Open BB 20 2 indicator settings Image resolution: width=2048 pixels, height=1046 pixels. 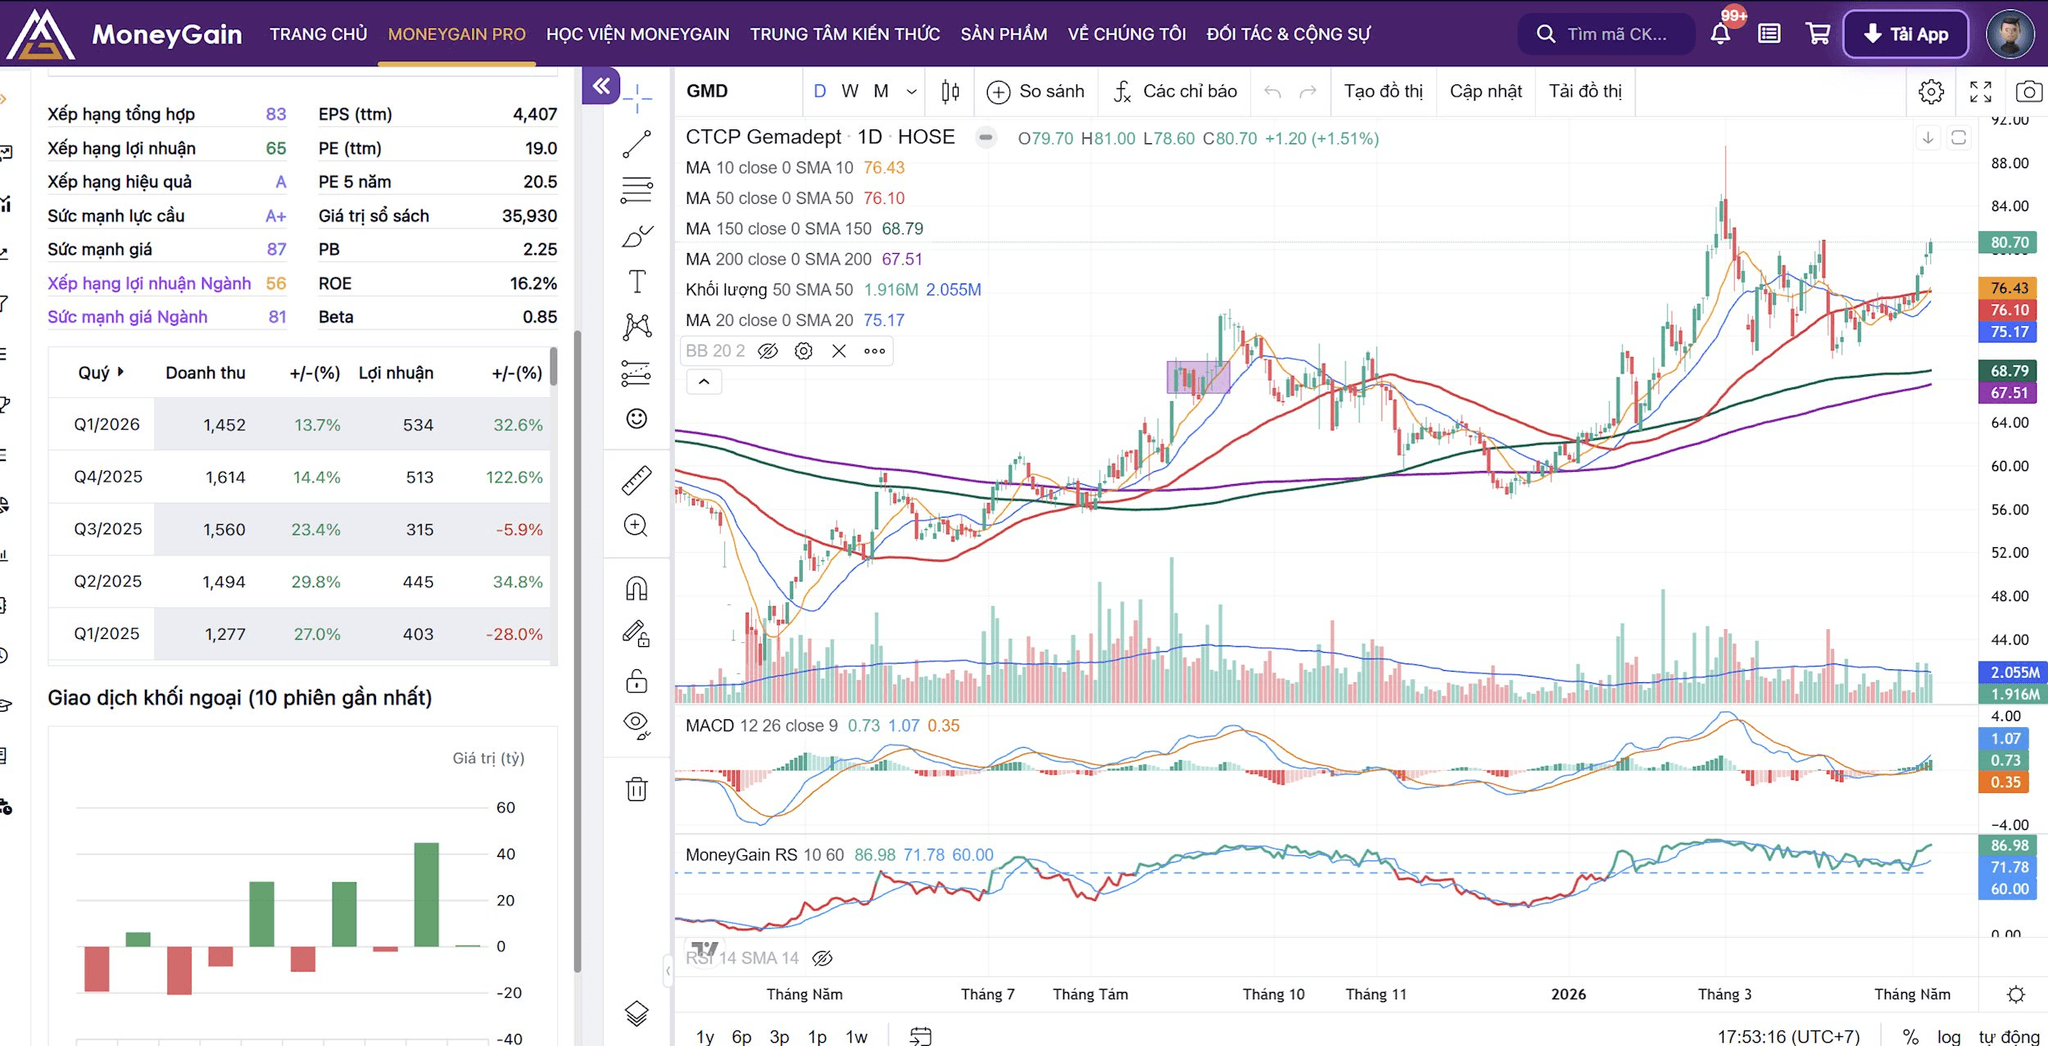tap(803, 351)
